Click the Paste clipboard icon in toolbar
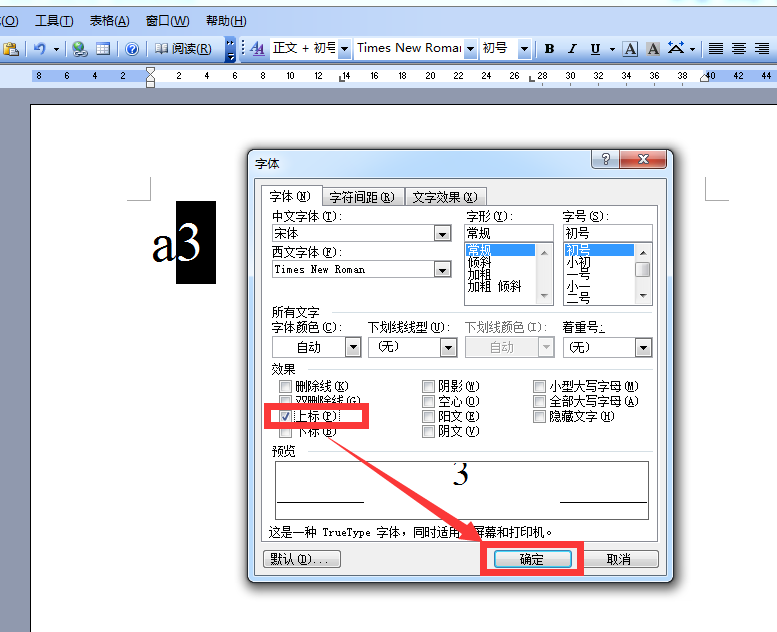 10,49
